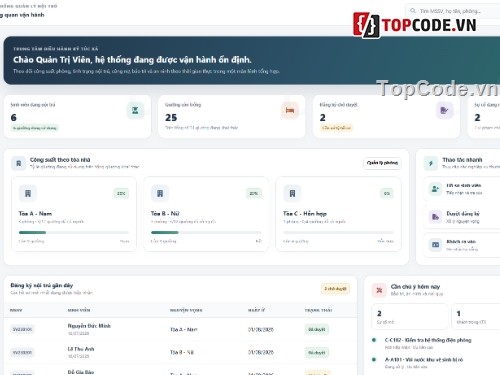Viewport: 500px width, 375px height.
Task: Click the bed icon on the empty beds card
Action: tap(290, 110)
